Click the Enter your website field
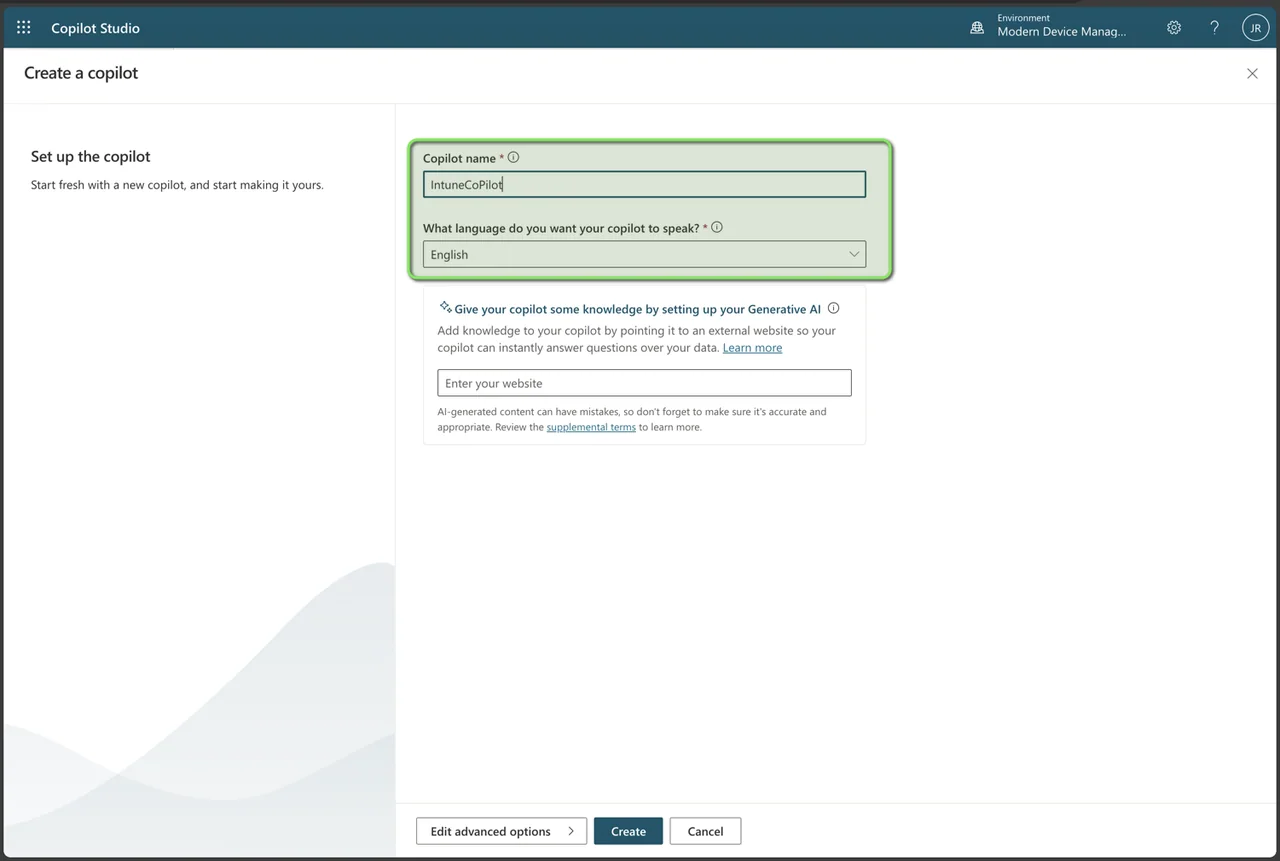 [x=644, y=383]
